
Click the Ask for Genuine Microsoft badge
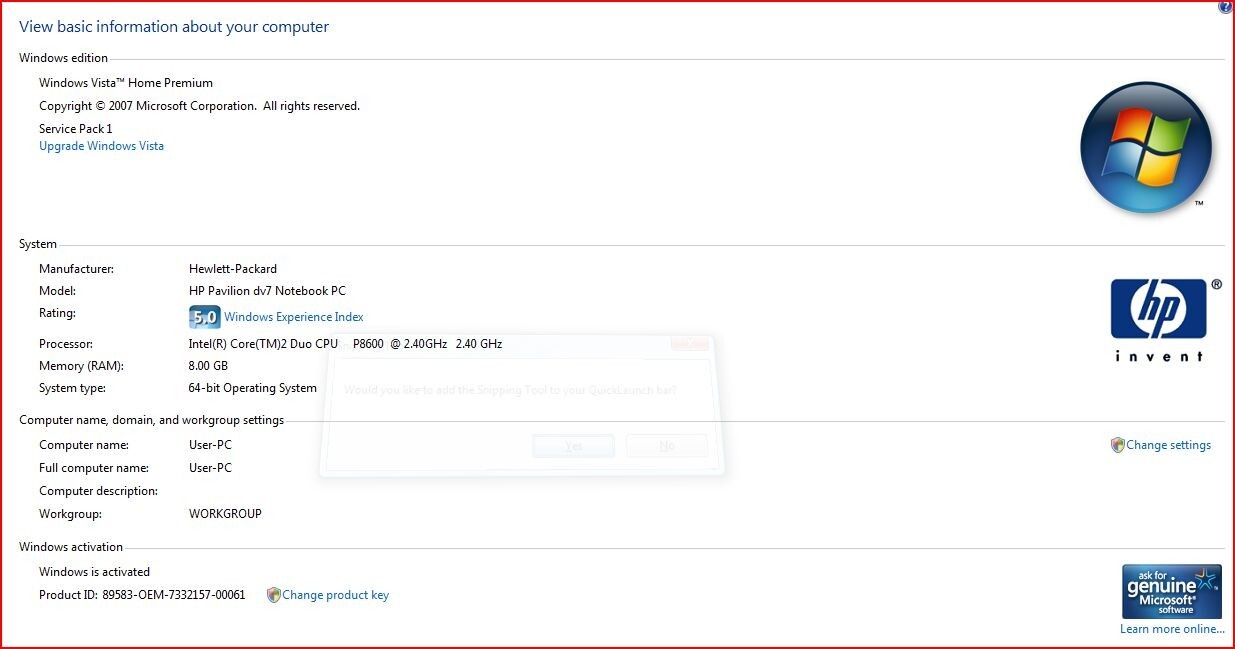point(1172,592)
